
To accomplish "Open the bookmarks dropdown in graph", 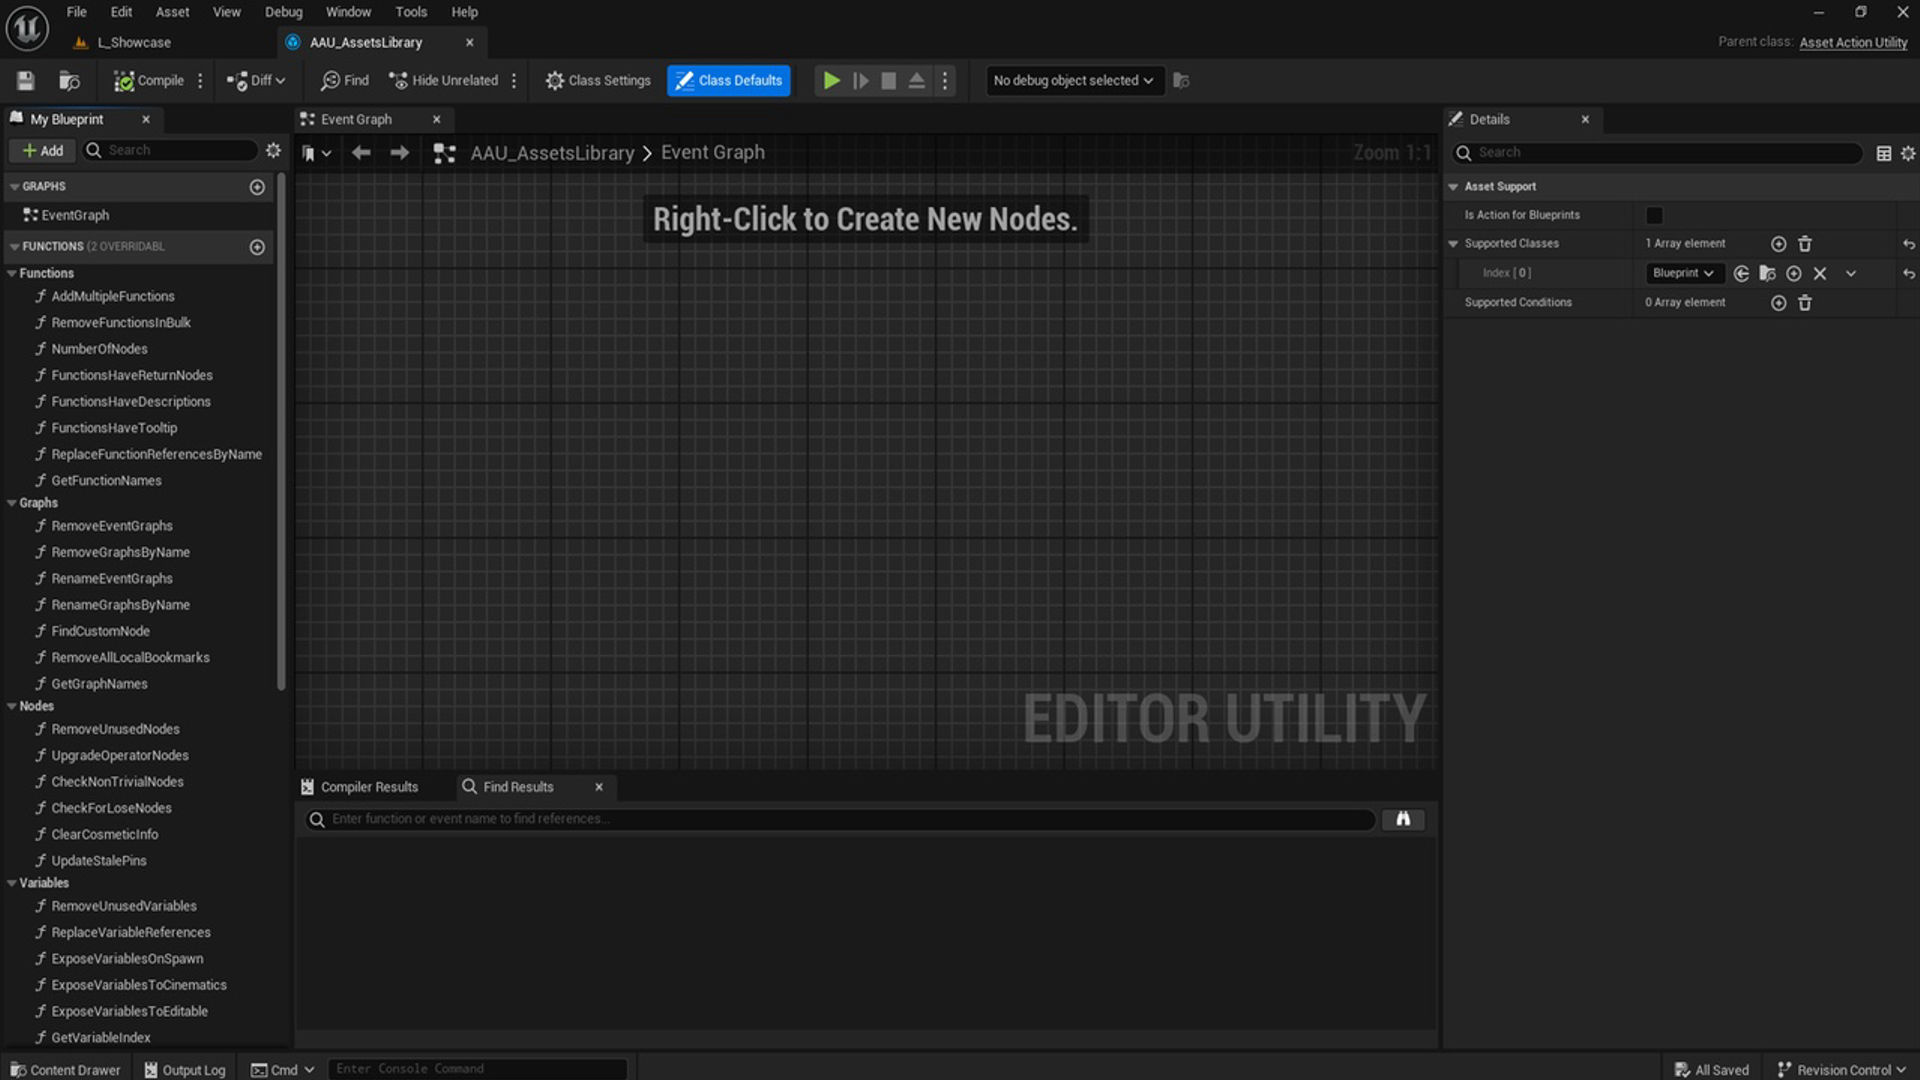I will 316,153.
